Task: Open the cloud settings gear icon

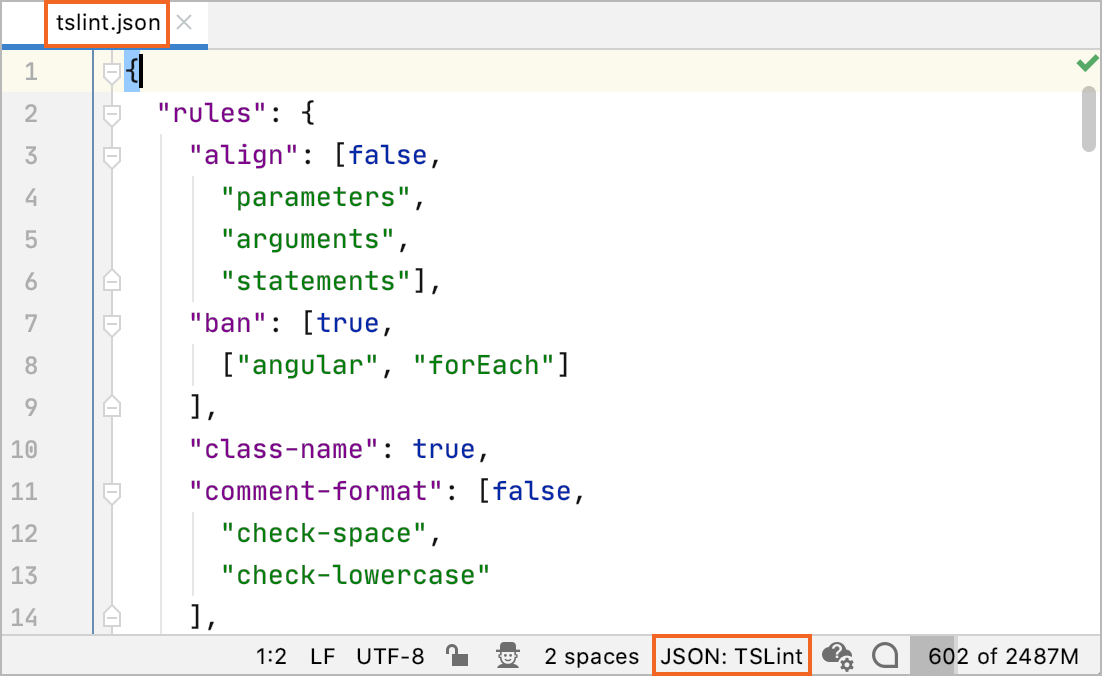Action: (838, 656)
